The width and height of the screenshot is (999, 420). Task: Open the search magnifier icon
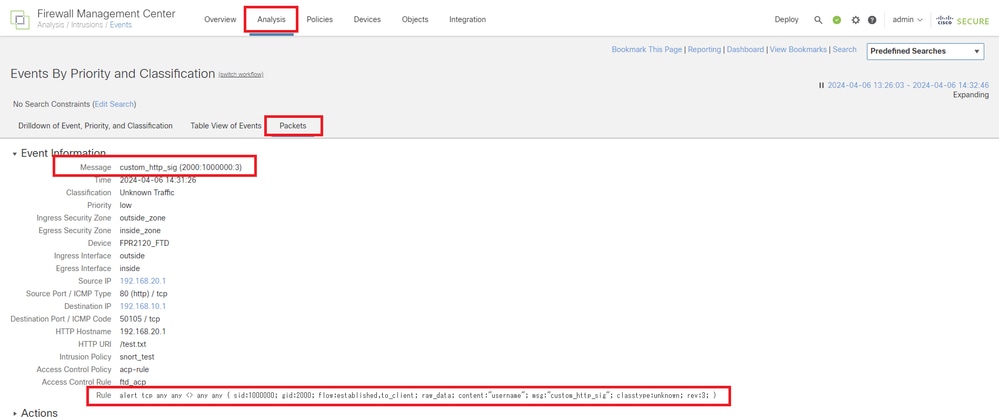point(818,20)
